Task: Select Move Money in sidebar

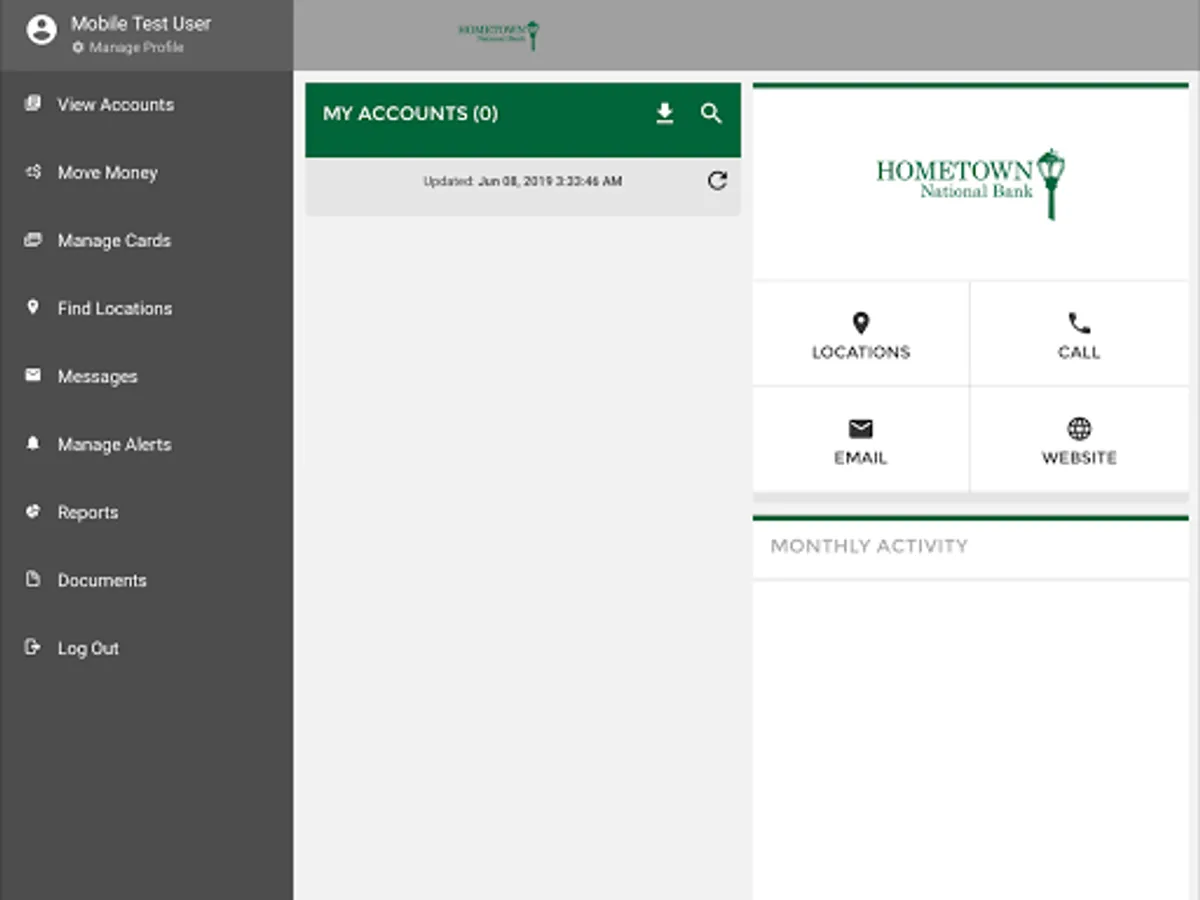Action: click(107, 173)
